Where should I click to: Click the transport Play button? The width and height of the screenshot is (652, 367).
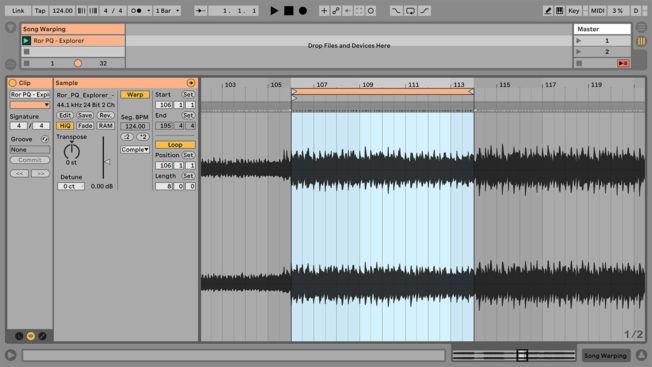[x=274, y=11]
